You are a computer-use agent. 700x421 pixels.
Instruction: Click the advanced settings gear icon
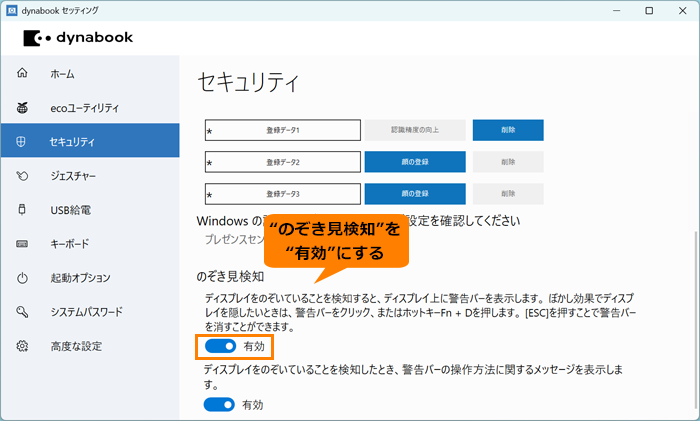coord(22,346)
